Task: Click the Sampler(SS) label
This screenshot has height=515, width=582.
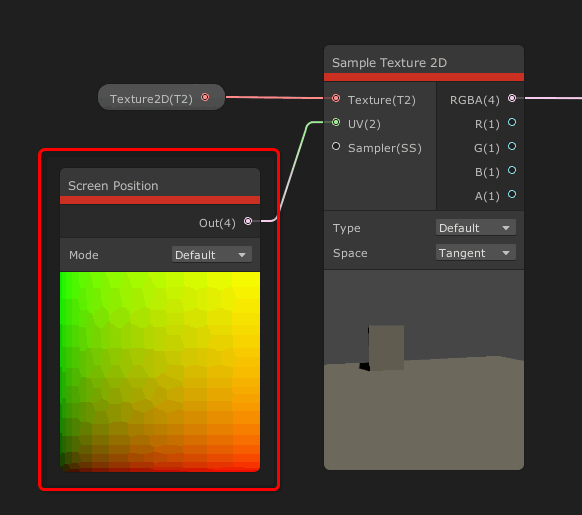Action: 385,148
